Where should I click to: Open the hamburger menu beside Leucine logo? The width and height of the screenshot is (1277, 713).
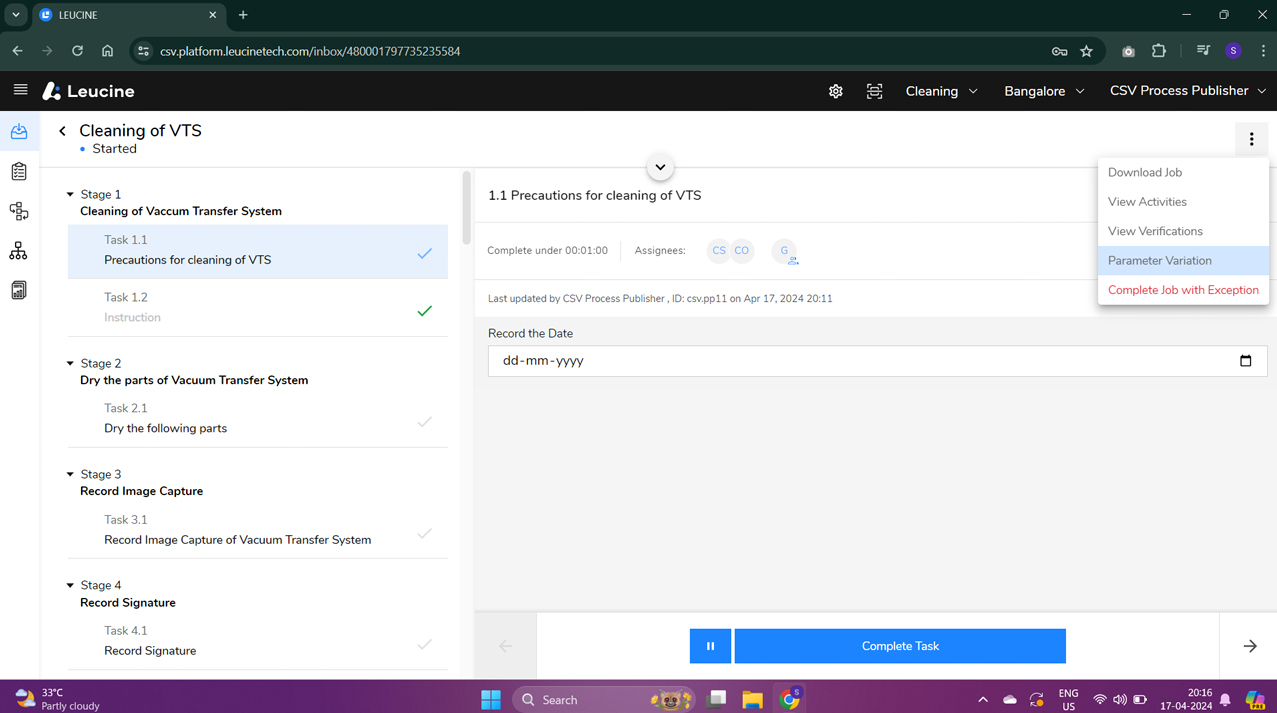pyautogui.click(x=20, y=90)
